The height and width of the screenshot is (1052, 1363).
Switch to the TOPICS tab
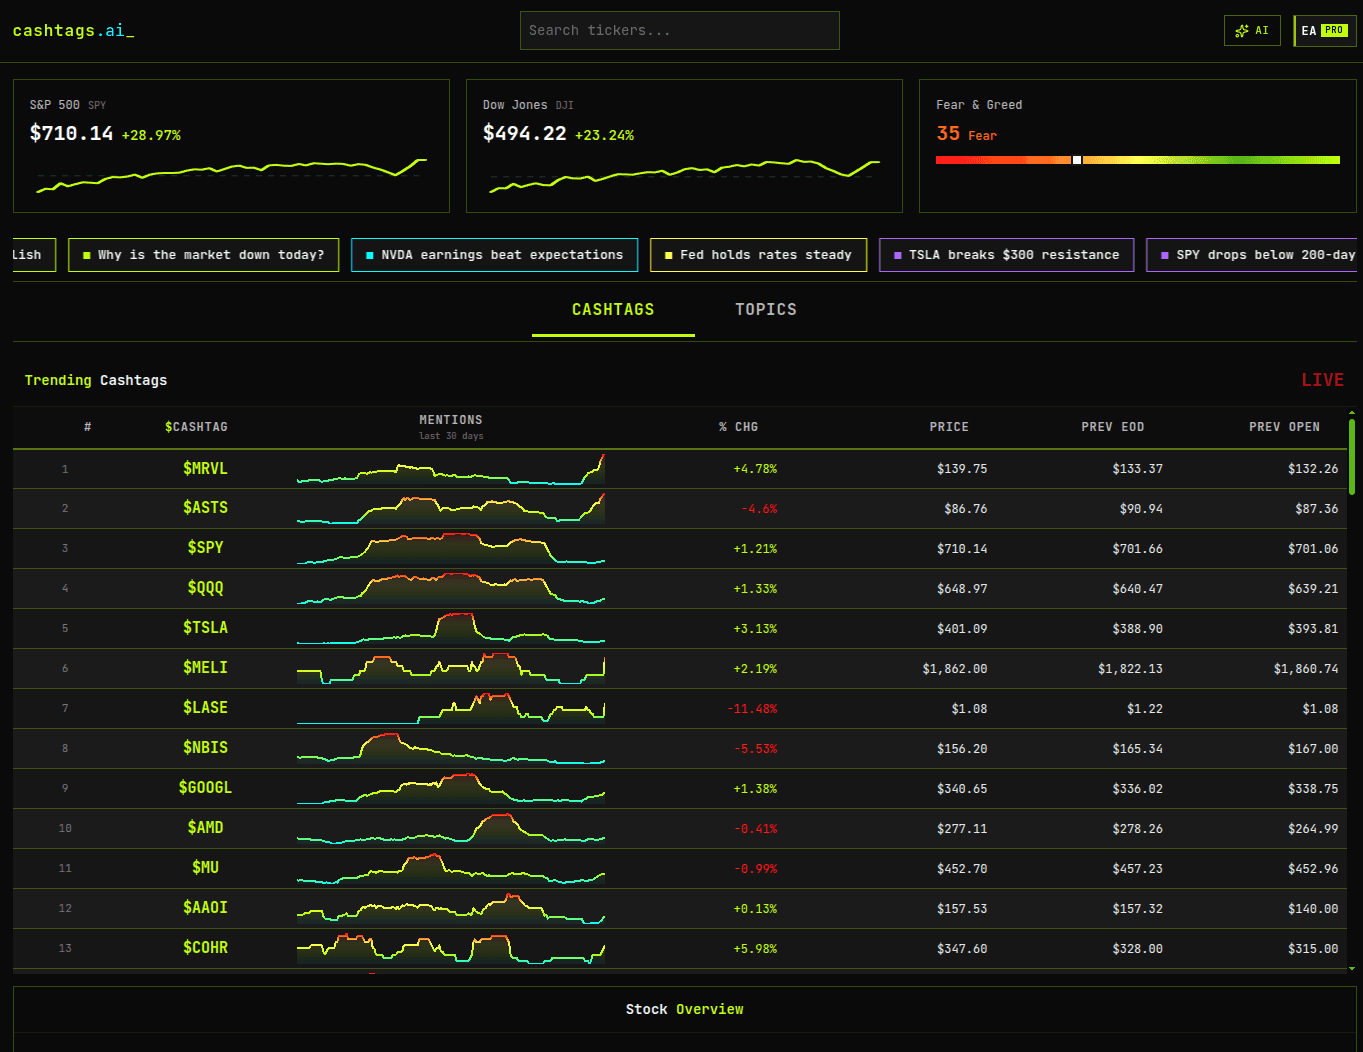click(766, 310)
